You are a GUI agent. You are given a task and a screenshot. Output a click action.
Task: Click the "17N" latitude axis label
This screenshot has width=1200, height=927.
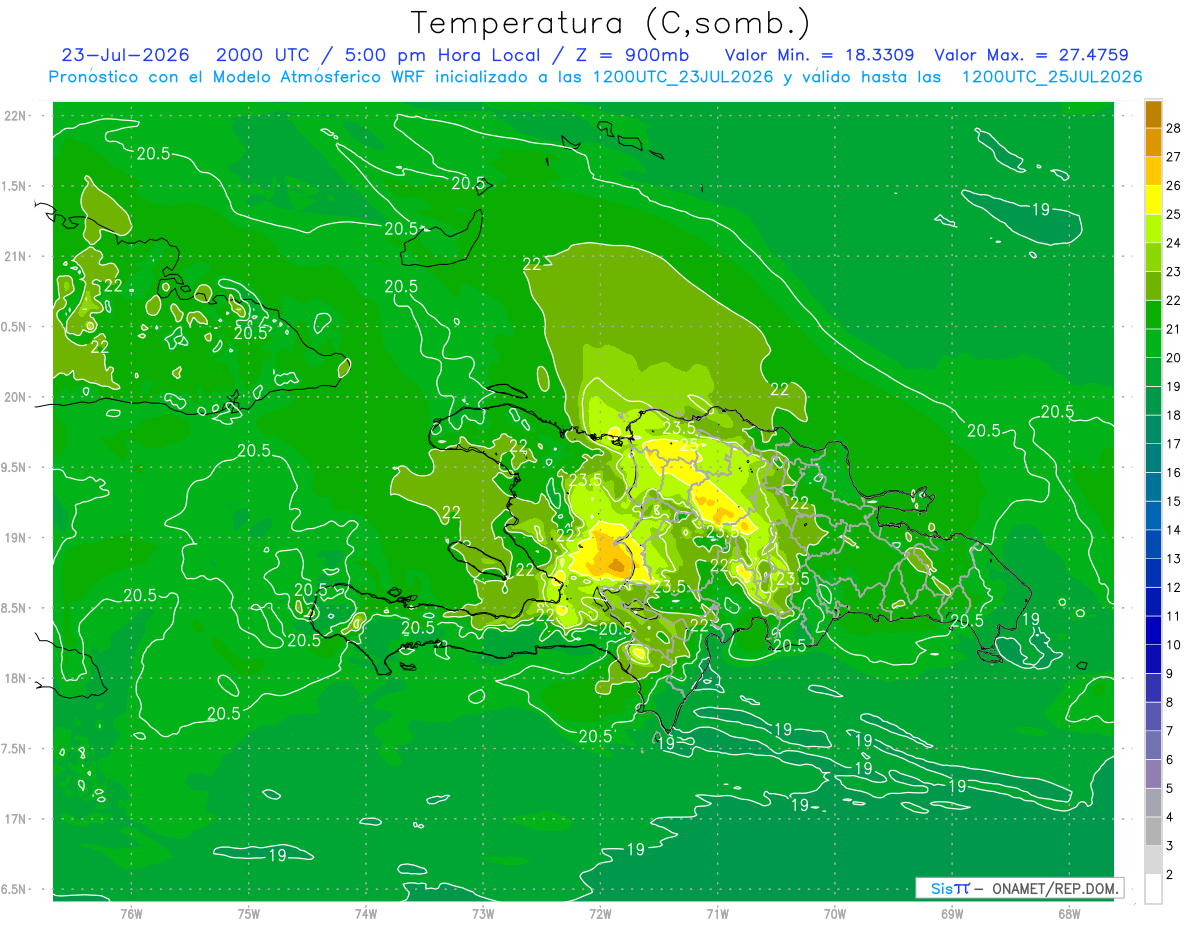click(16, 819)
